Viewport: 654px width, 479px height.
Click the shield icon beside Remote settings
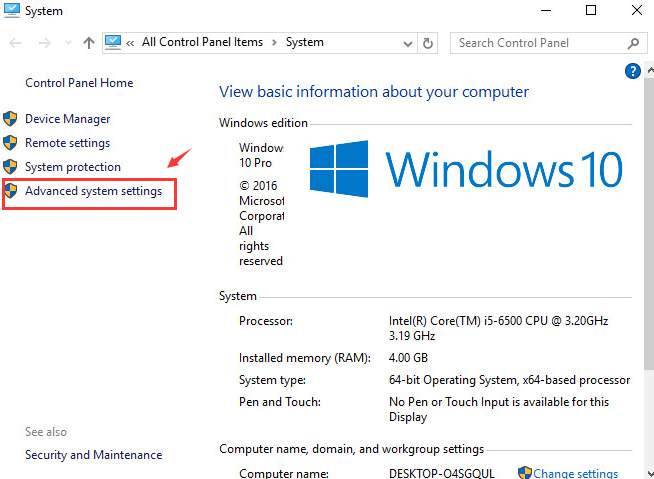coord(10,143)
